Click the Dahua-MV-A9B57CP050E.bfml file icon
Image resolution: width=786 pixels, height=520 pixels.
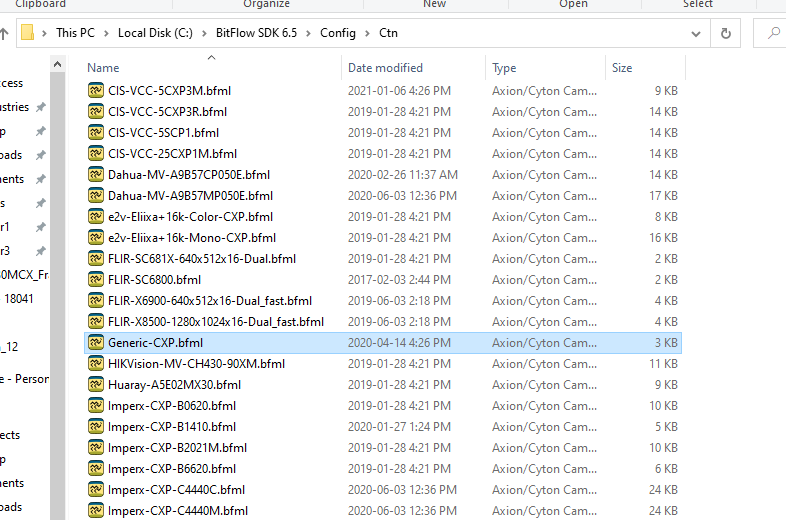(x=96, y=175)
